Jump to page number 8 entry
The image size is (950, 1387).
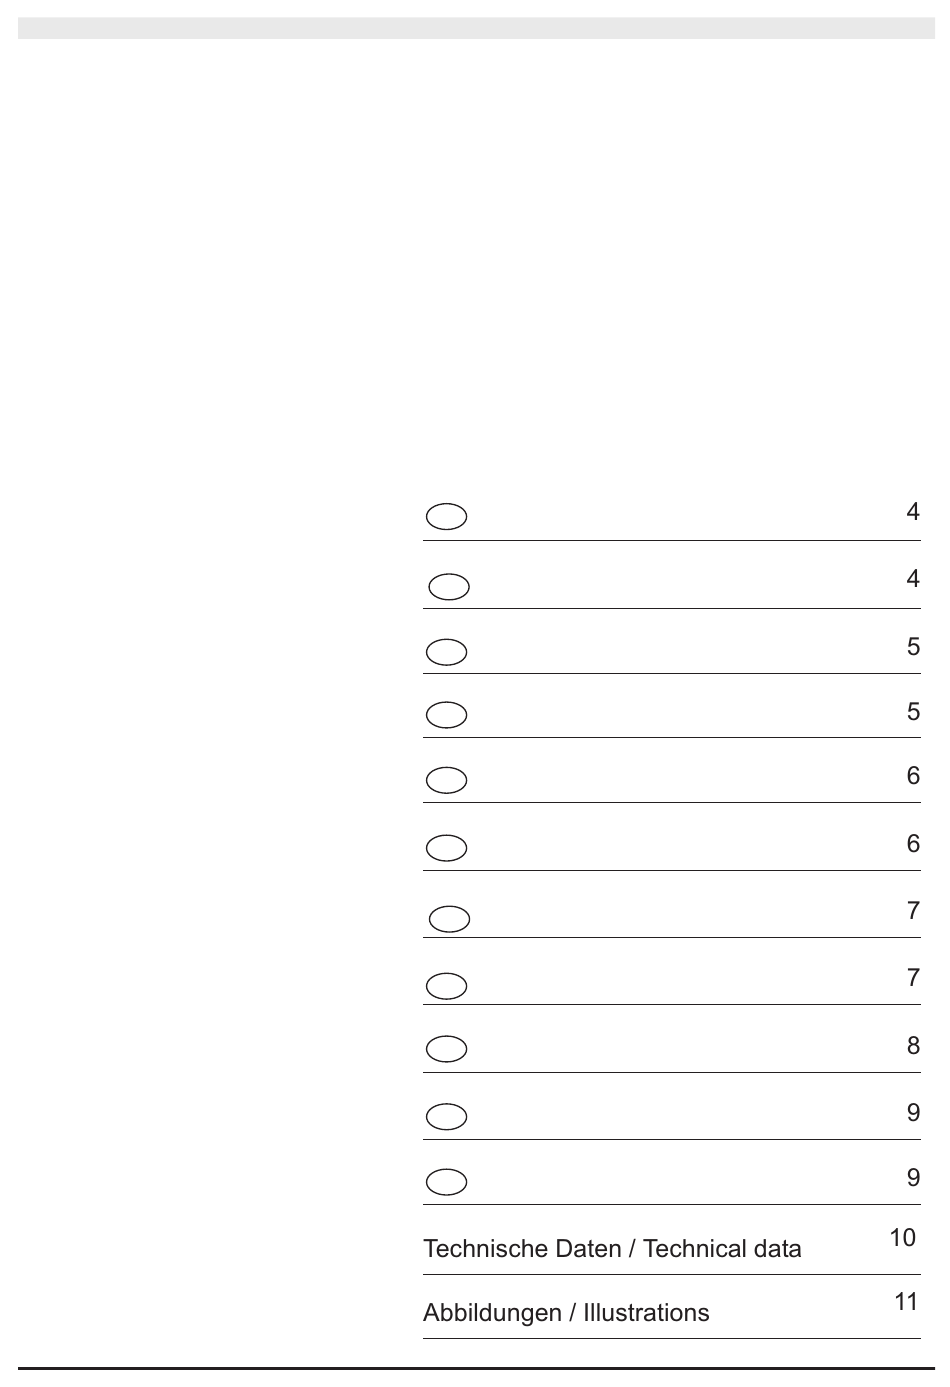913,1046
